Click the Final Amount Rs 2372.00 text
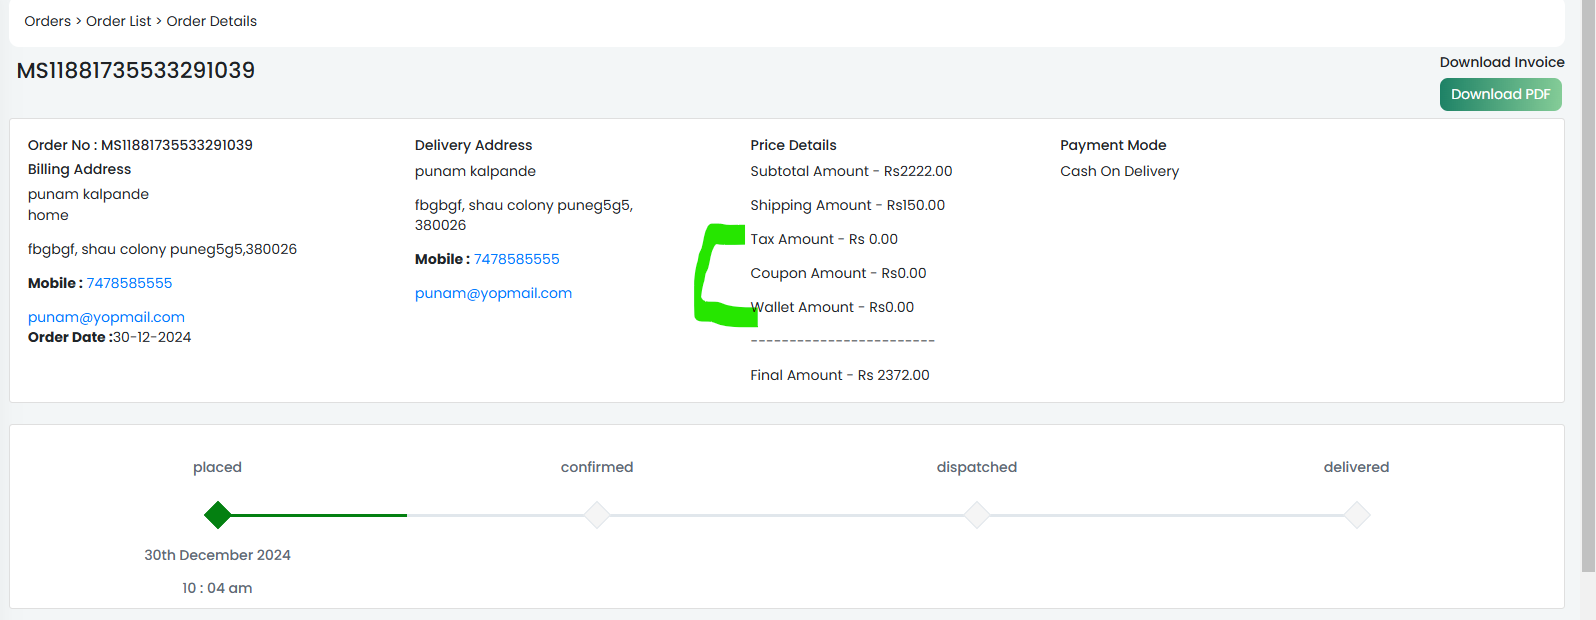This screenshot has height=620, width=1596. tap(840, 375)
